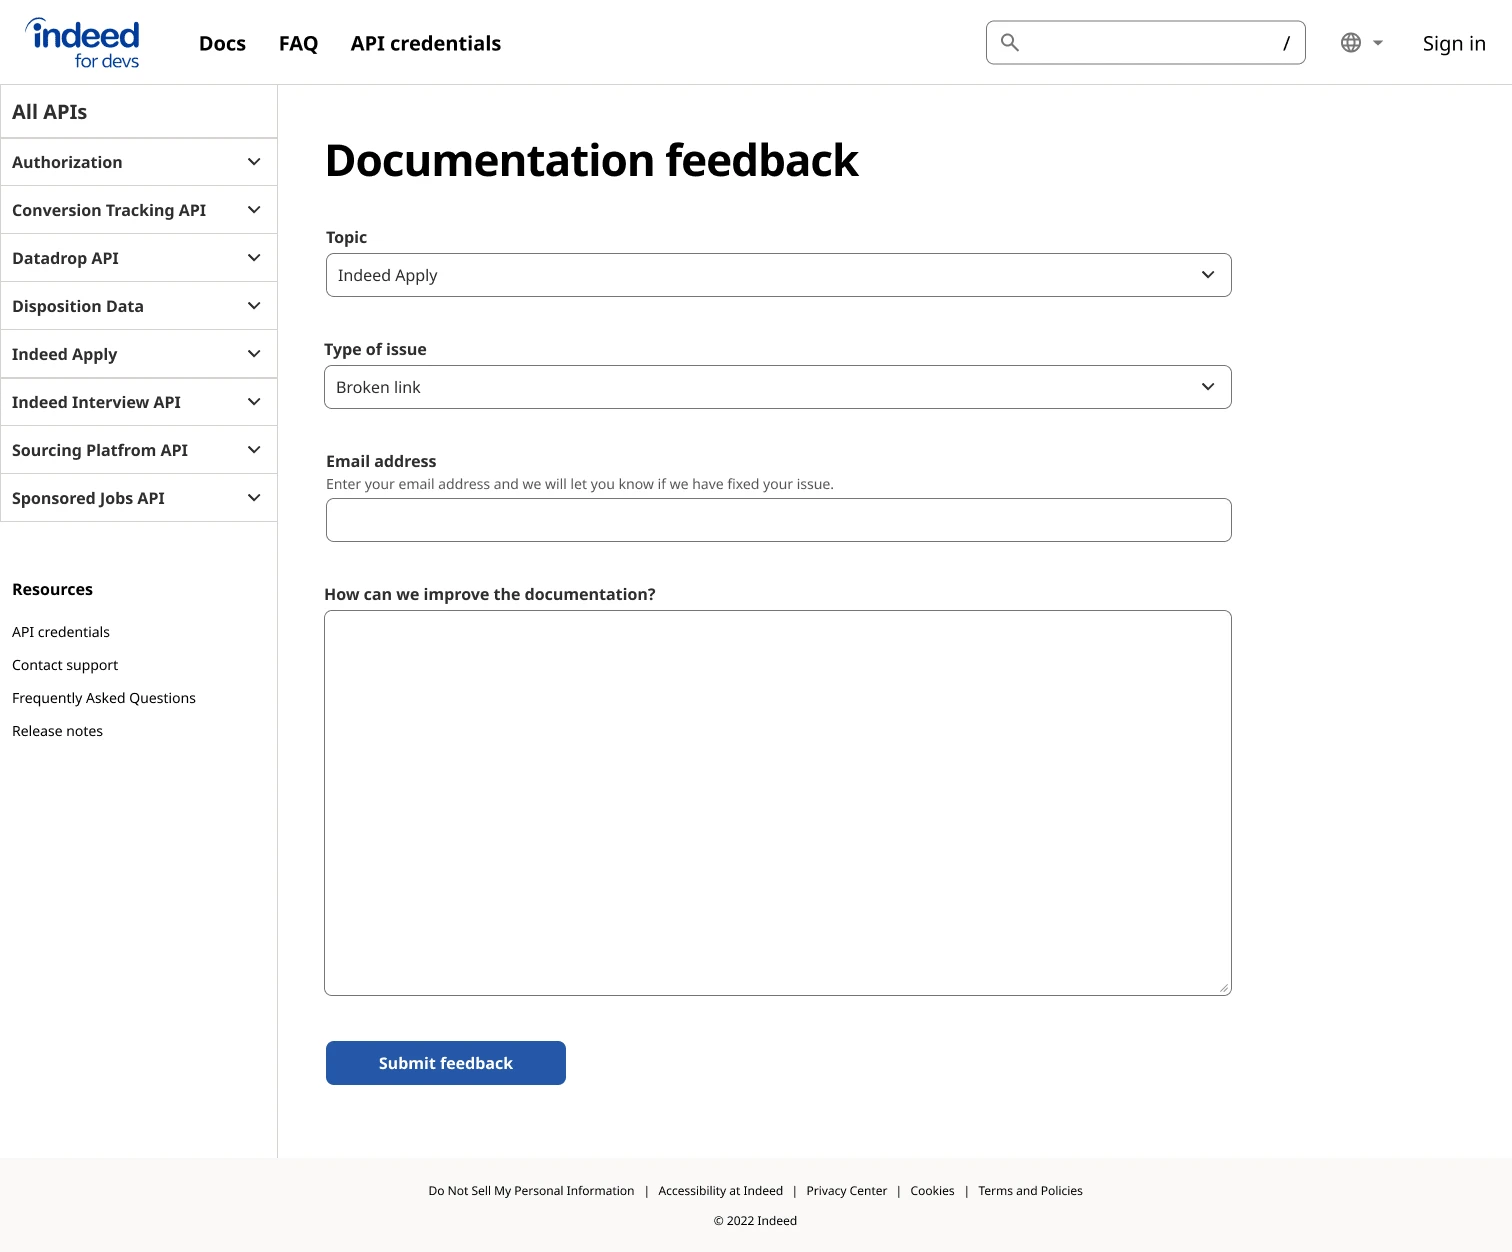This screenshot has width=1512, height=1252.
Task: Go to the FAQ page
Action: point(298,43)
